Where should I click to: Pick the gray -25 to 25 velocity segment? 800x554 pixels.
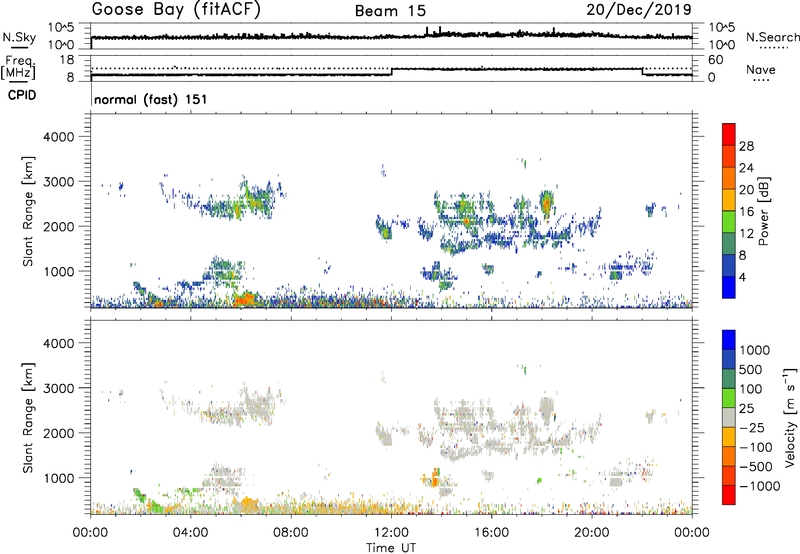pos(729,417)
